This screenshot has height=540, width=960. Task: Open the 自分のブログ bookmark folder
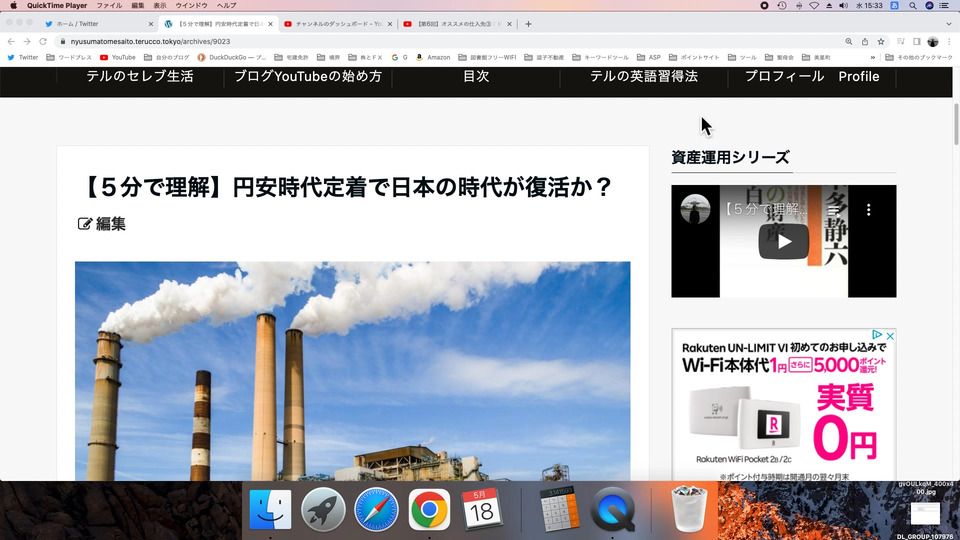coord(167,58)
